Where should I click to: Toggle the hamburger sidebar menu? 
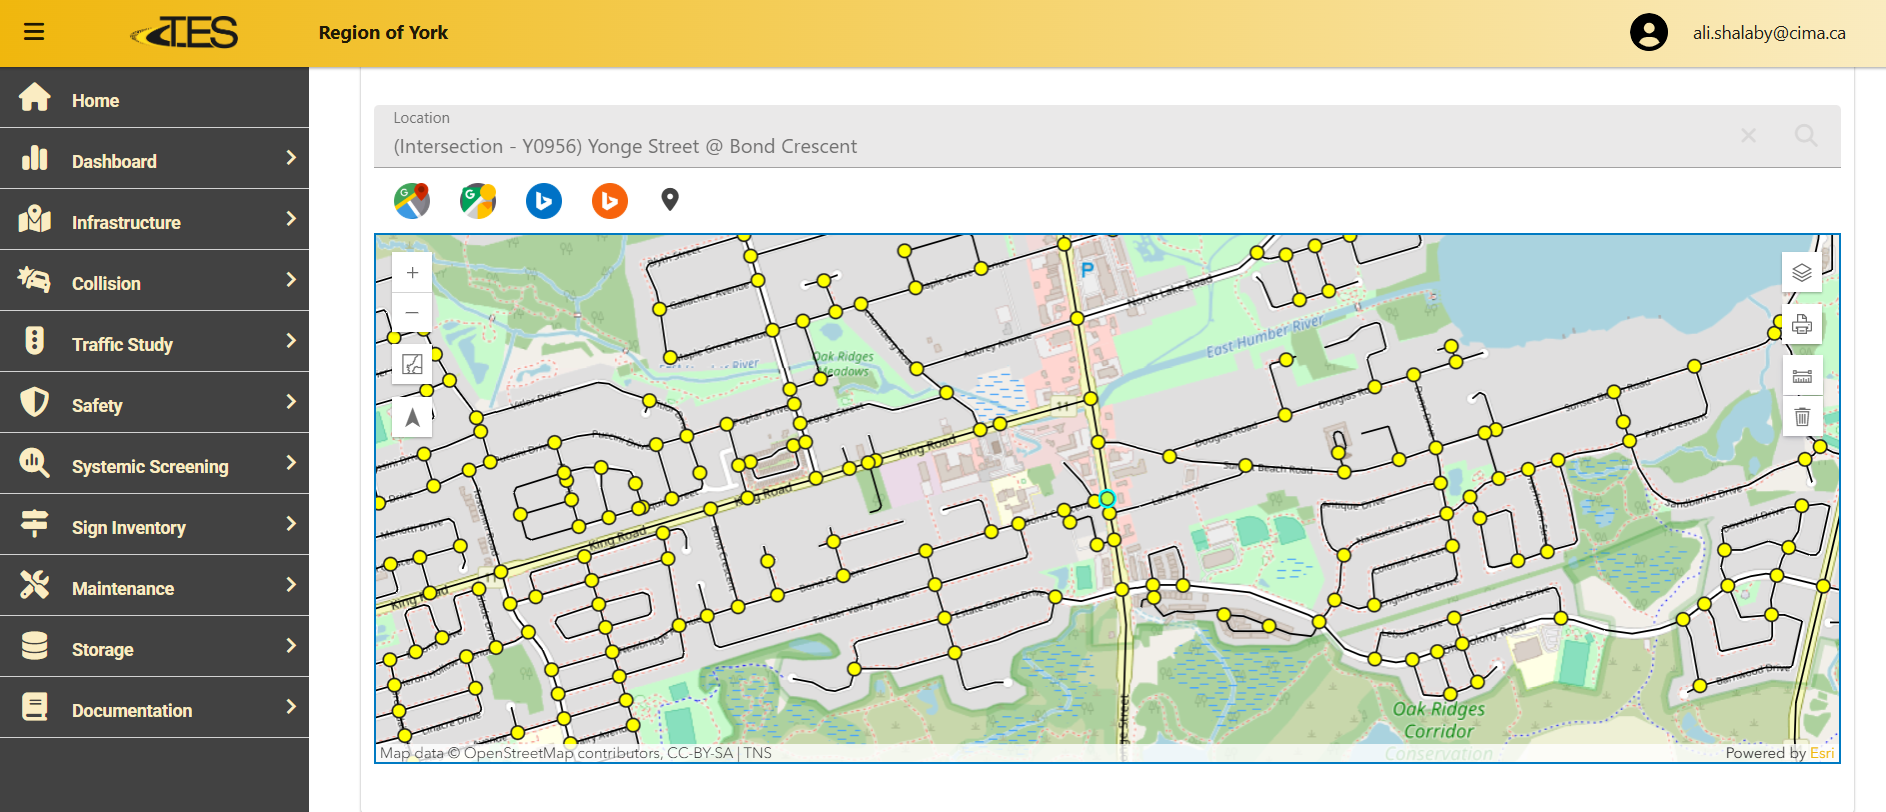[x=34, y=32]
